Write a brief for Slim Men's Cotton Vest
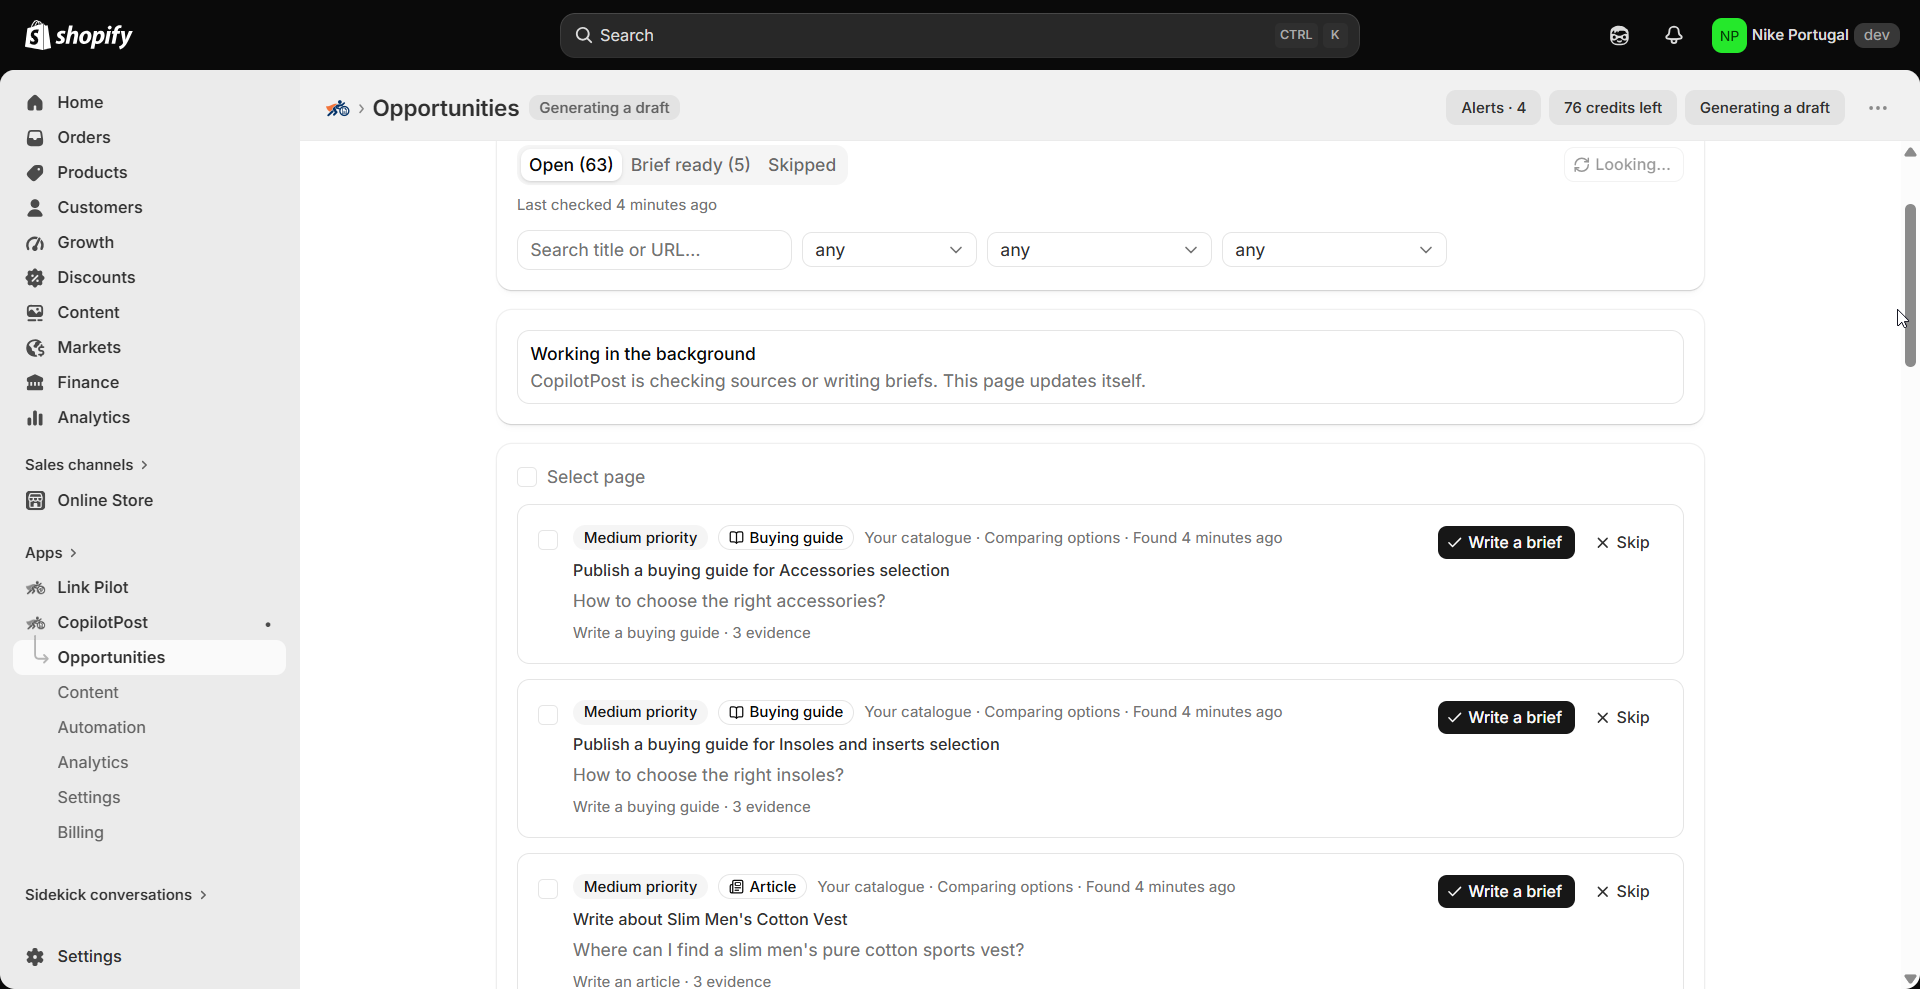 click(1506, 891)
